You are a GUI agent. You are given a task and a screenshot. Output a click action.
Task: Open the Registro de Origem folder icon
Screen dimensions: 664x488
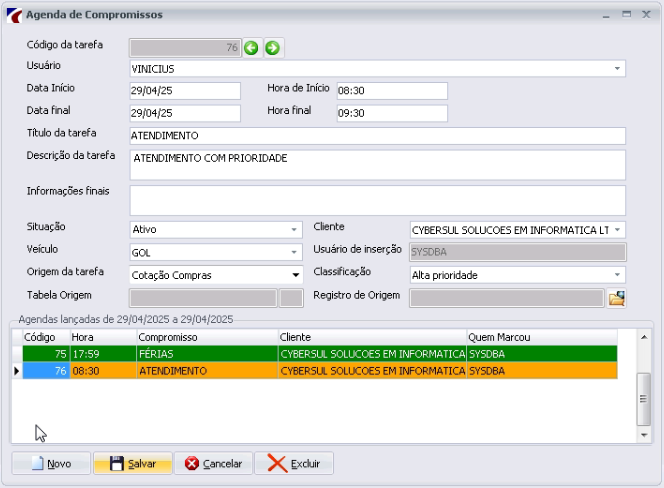pos(617,298)
